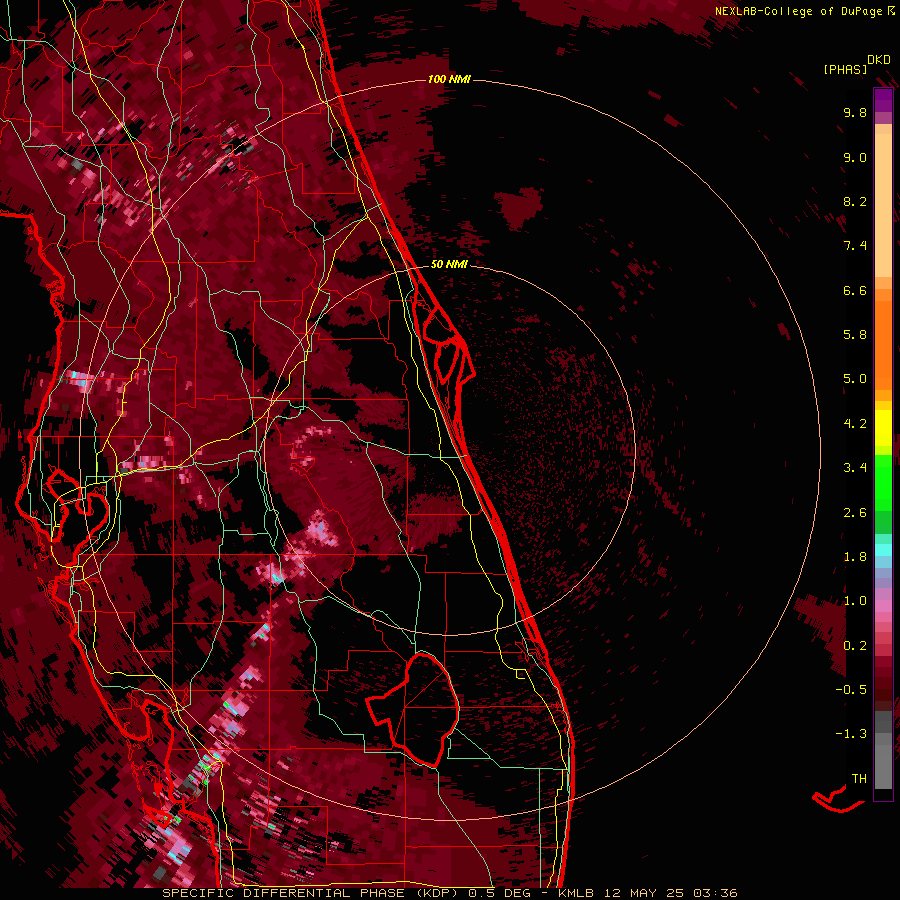
Task: Click the 4.2 value on the color scale
Action: point(855,424)
